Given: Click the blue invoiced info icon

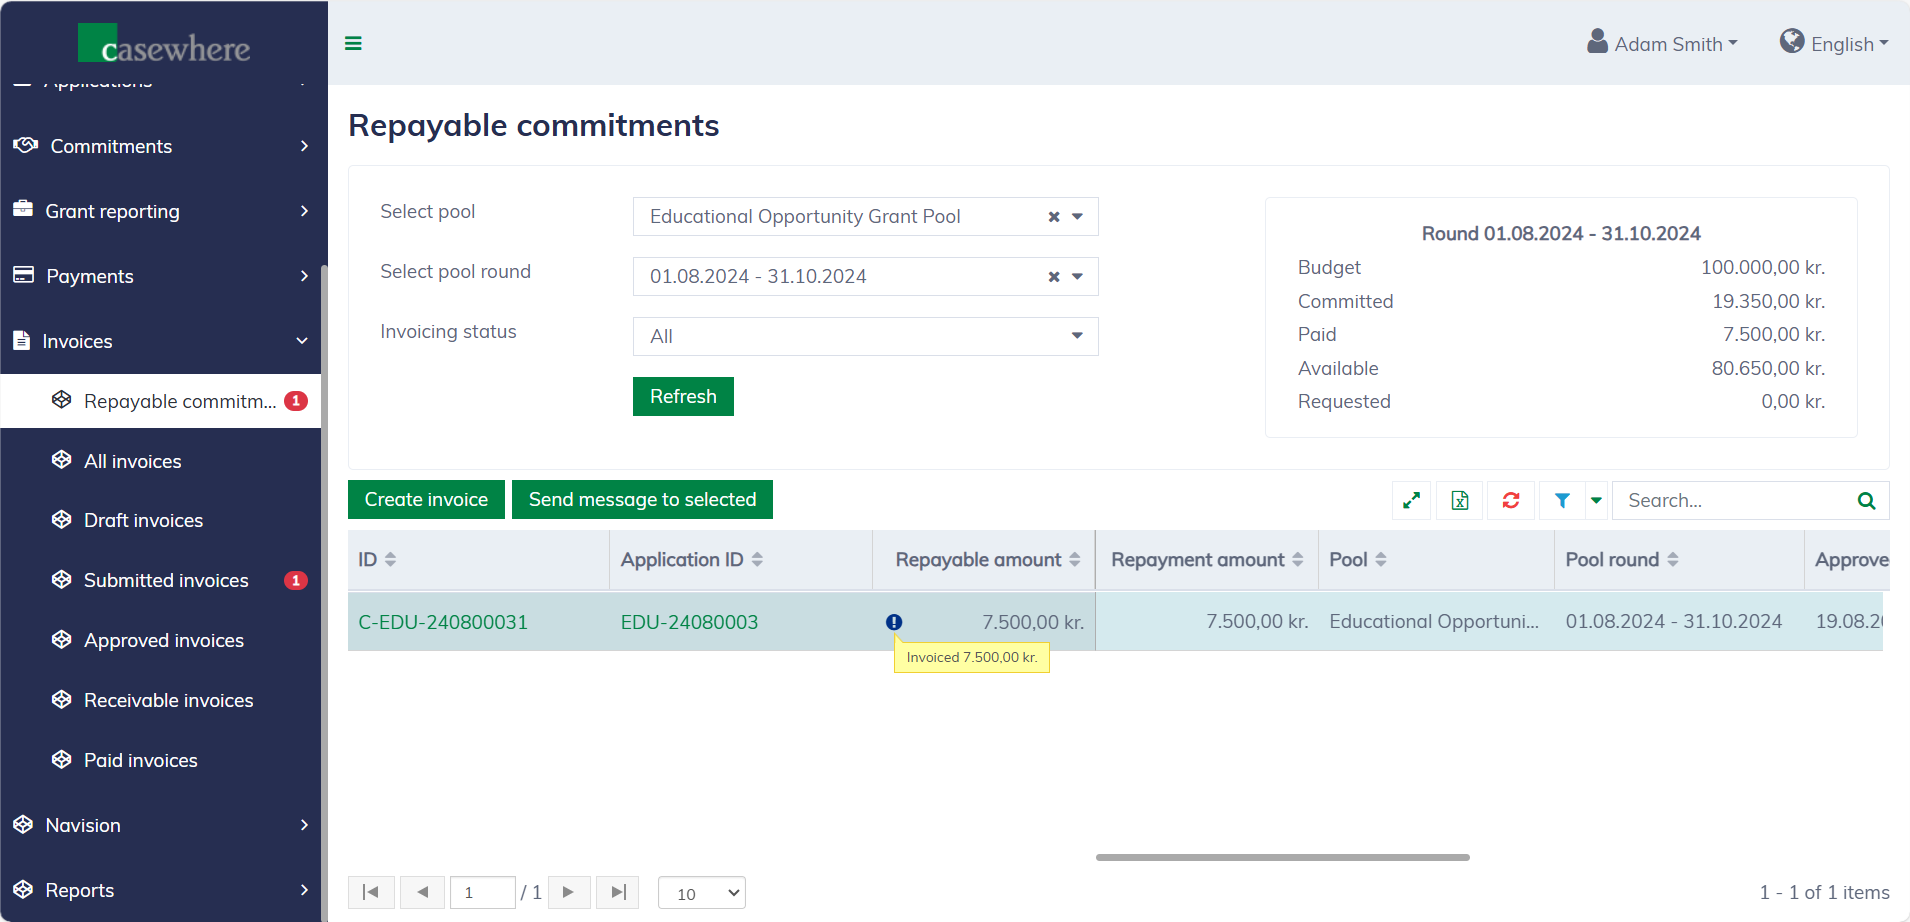Looking at the screenshot, I should [894, 622].
